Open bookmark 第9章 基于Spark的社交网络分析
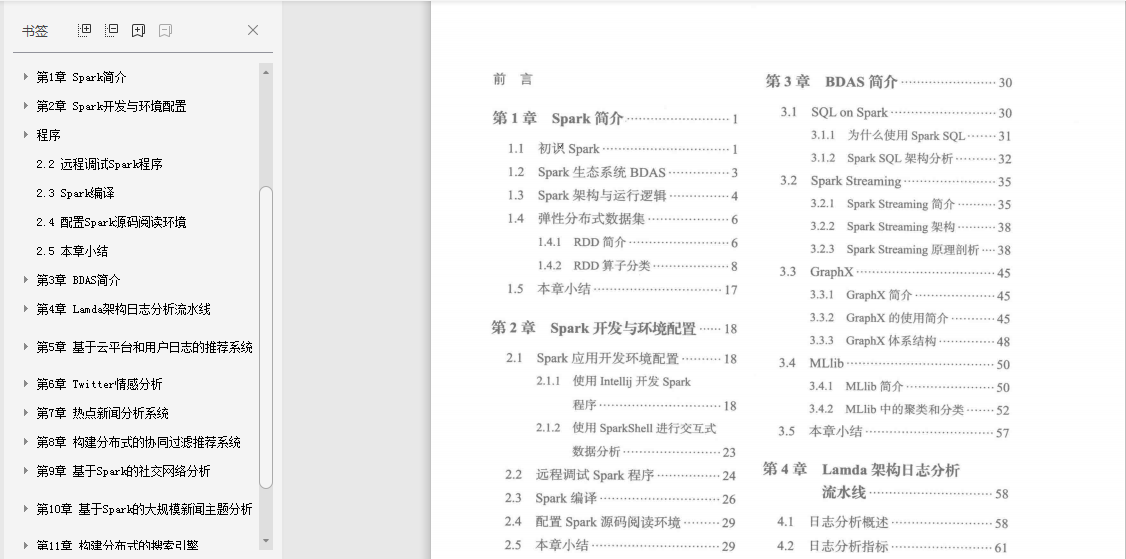1126x559 pixels. (x=124, y=471)
